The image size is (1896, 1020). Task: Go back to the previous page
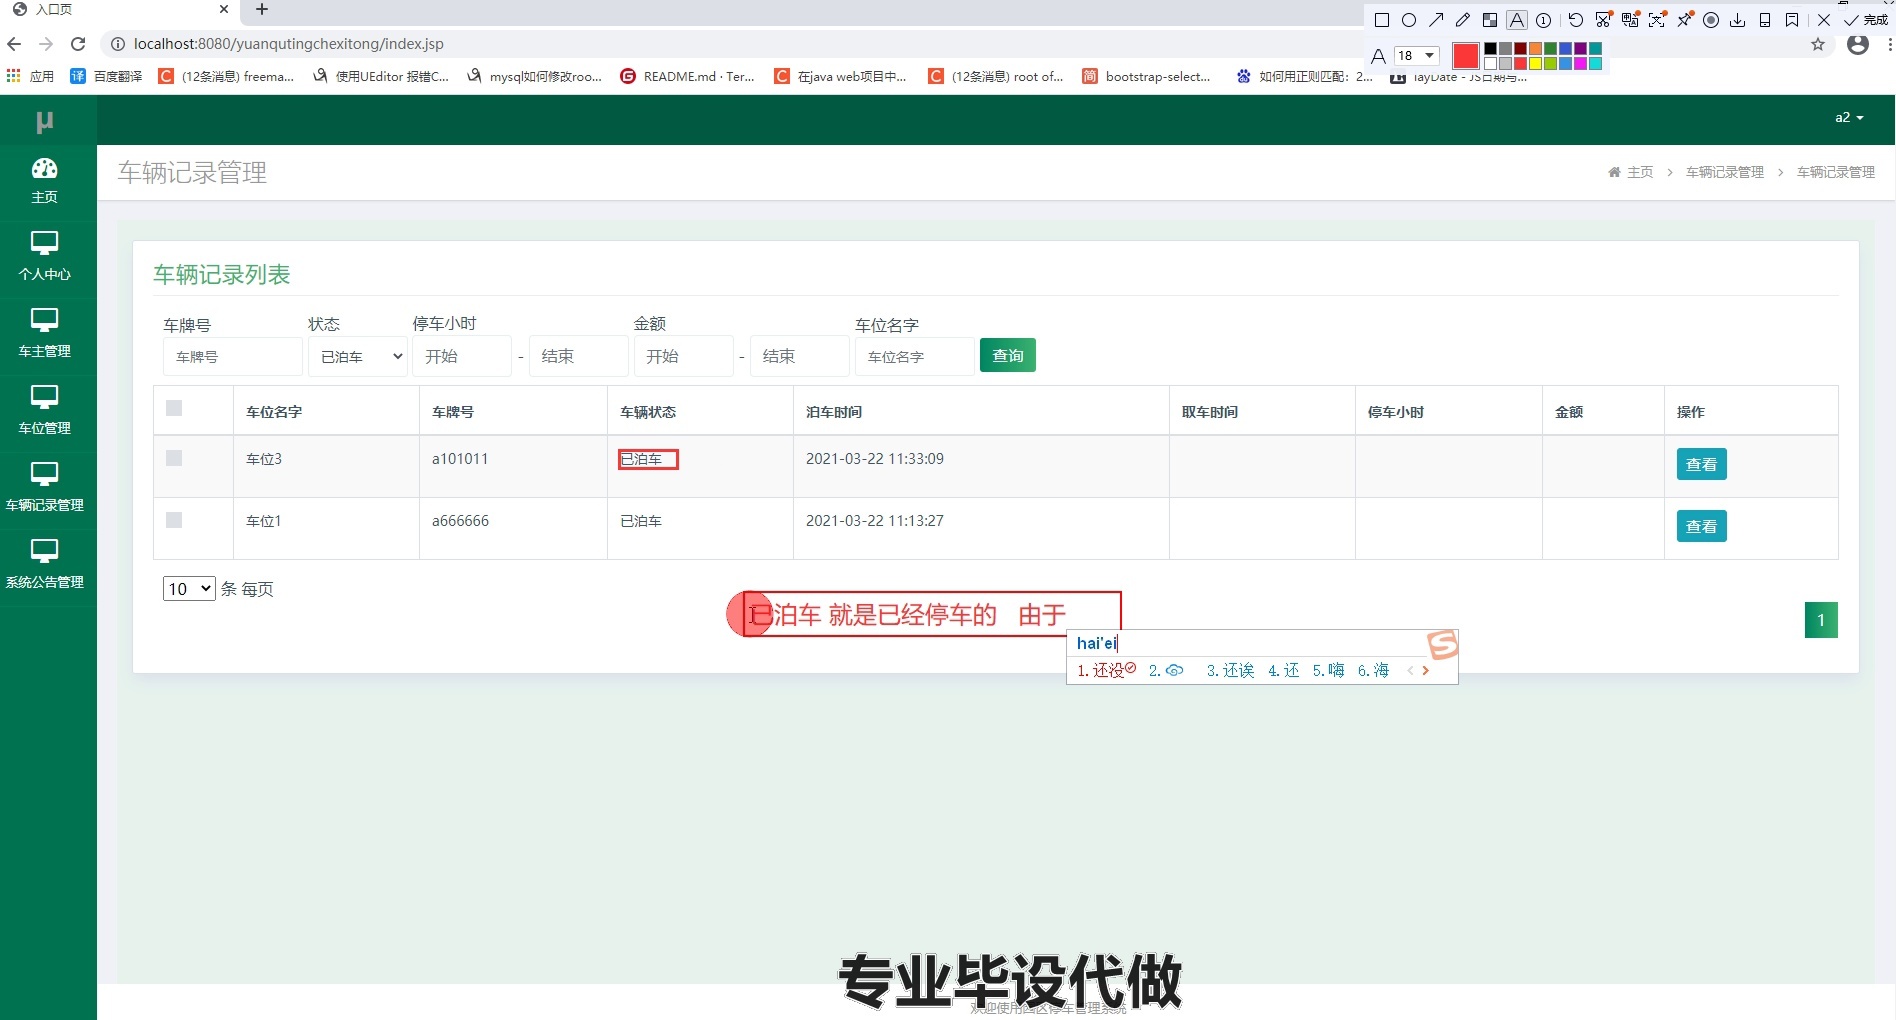pyautogui.click(x=14, y=44)
